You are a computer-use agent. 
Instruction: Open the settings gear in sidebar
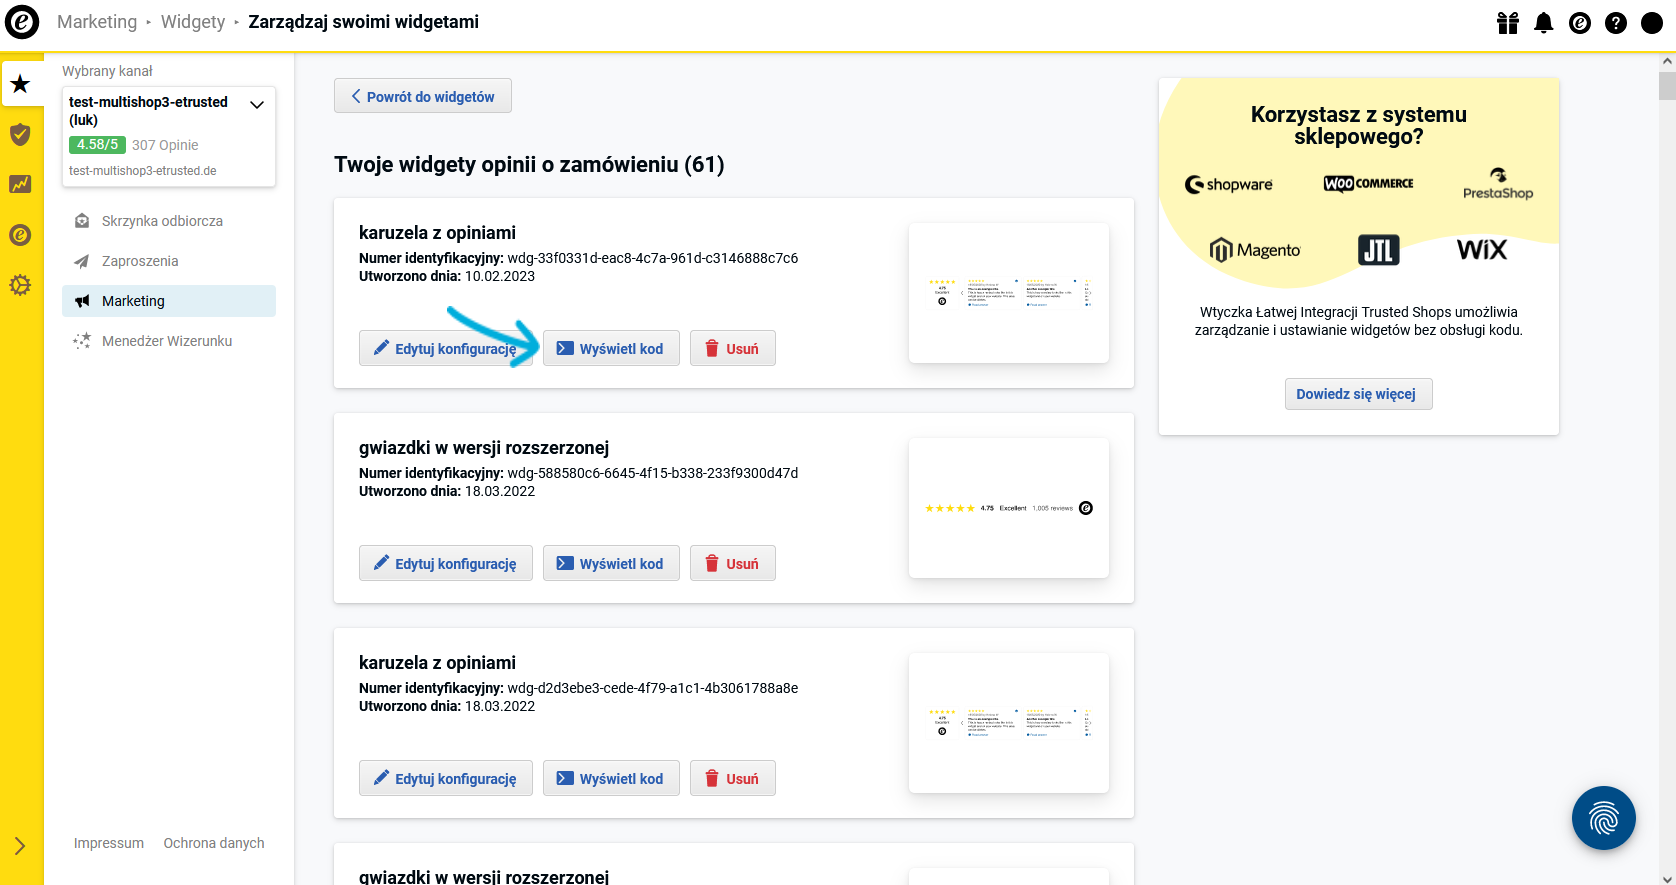pos(21,285)
